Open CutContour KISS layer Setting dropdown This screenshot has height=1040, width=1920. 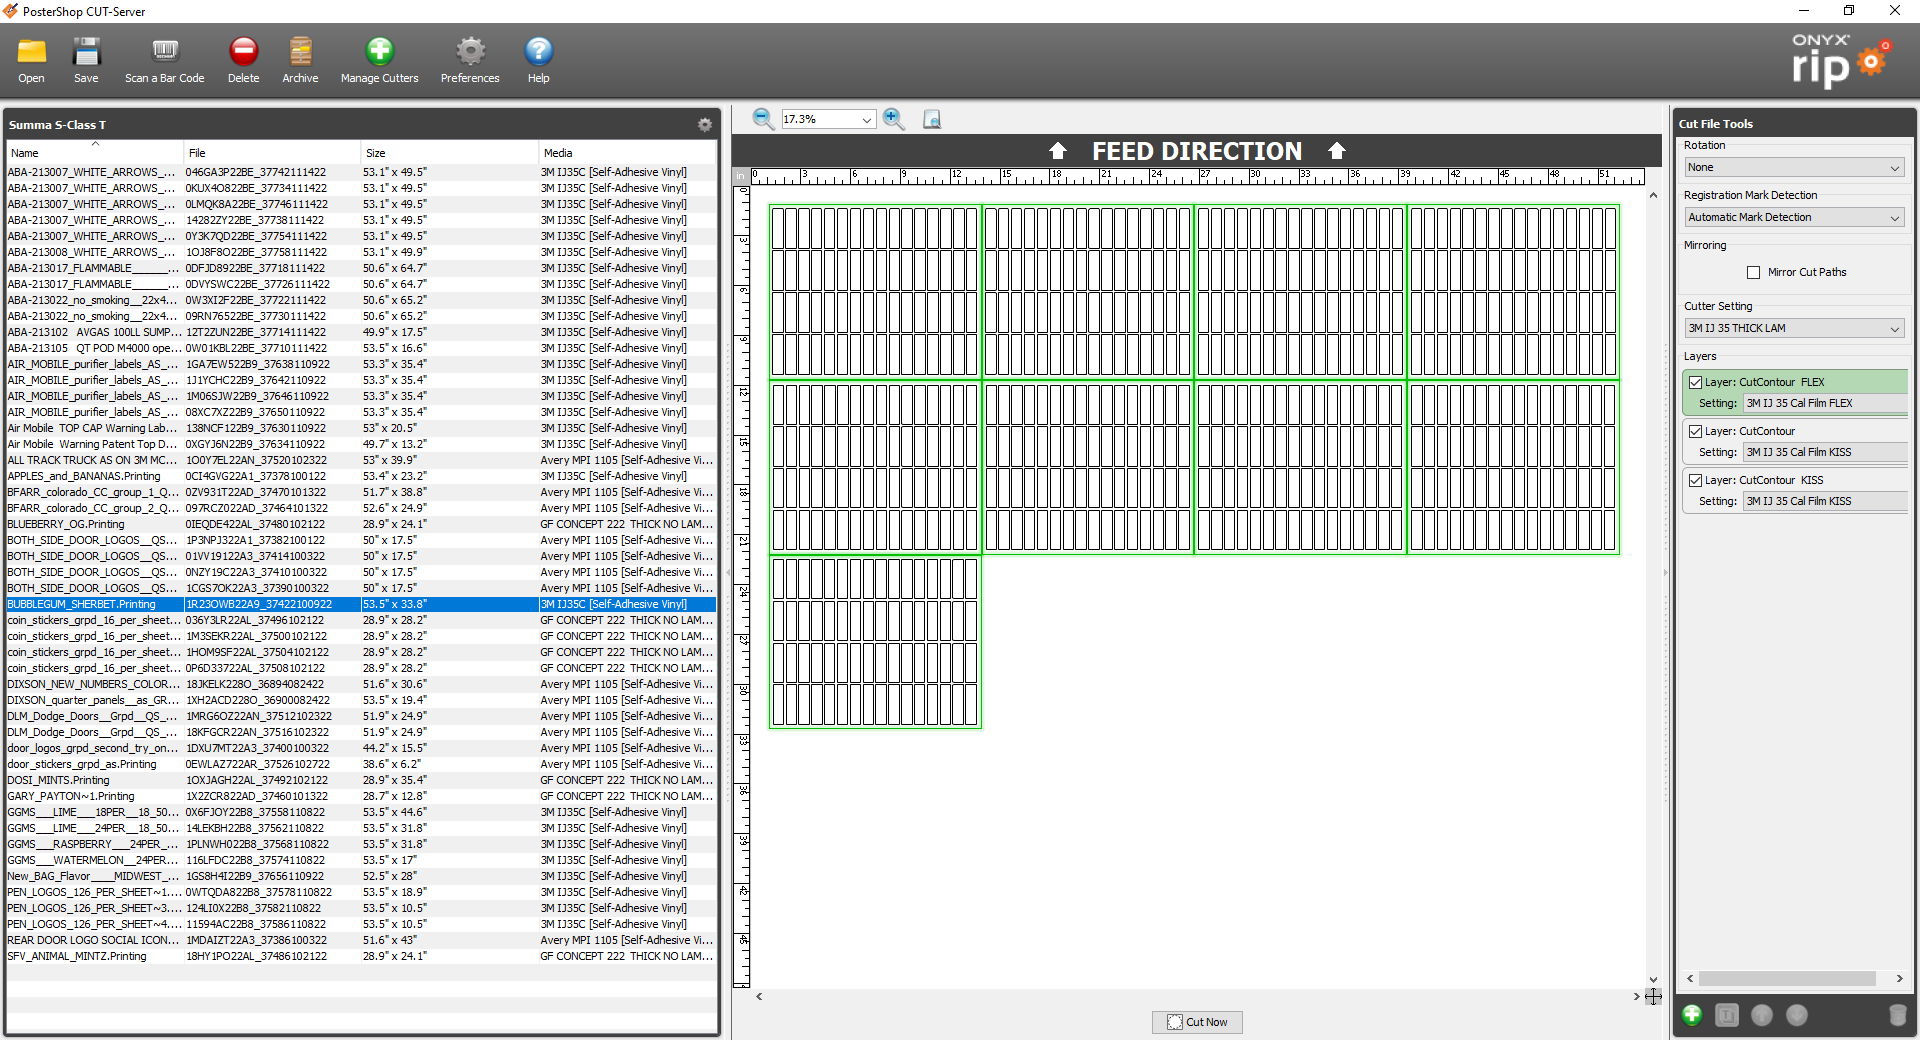(1826, 501)
